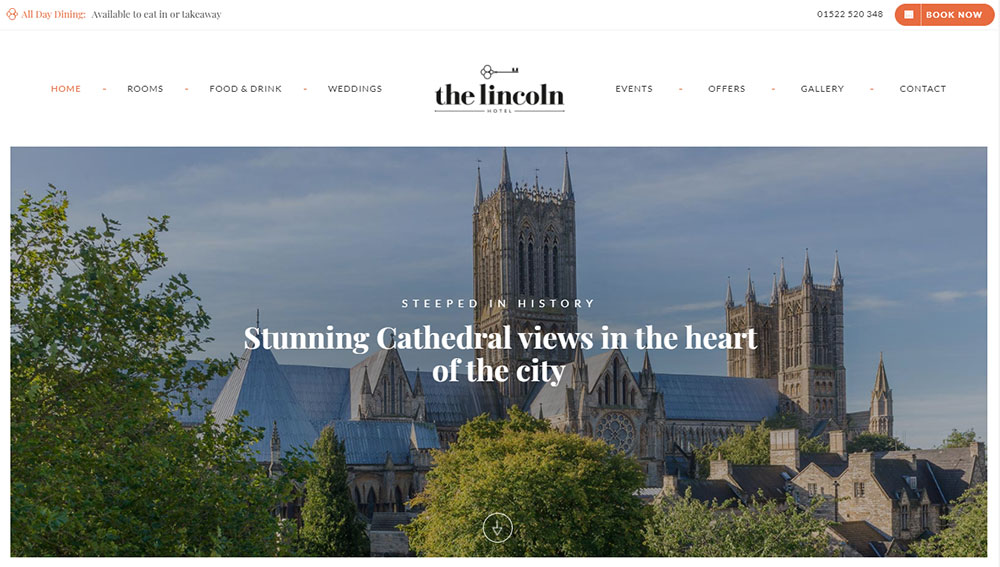Image resolution: width=1000 pixels, height=567 pixels.
Task: Click the Lincoln Hotel logo
Action: pos(499,90)
